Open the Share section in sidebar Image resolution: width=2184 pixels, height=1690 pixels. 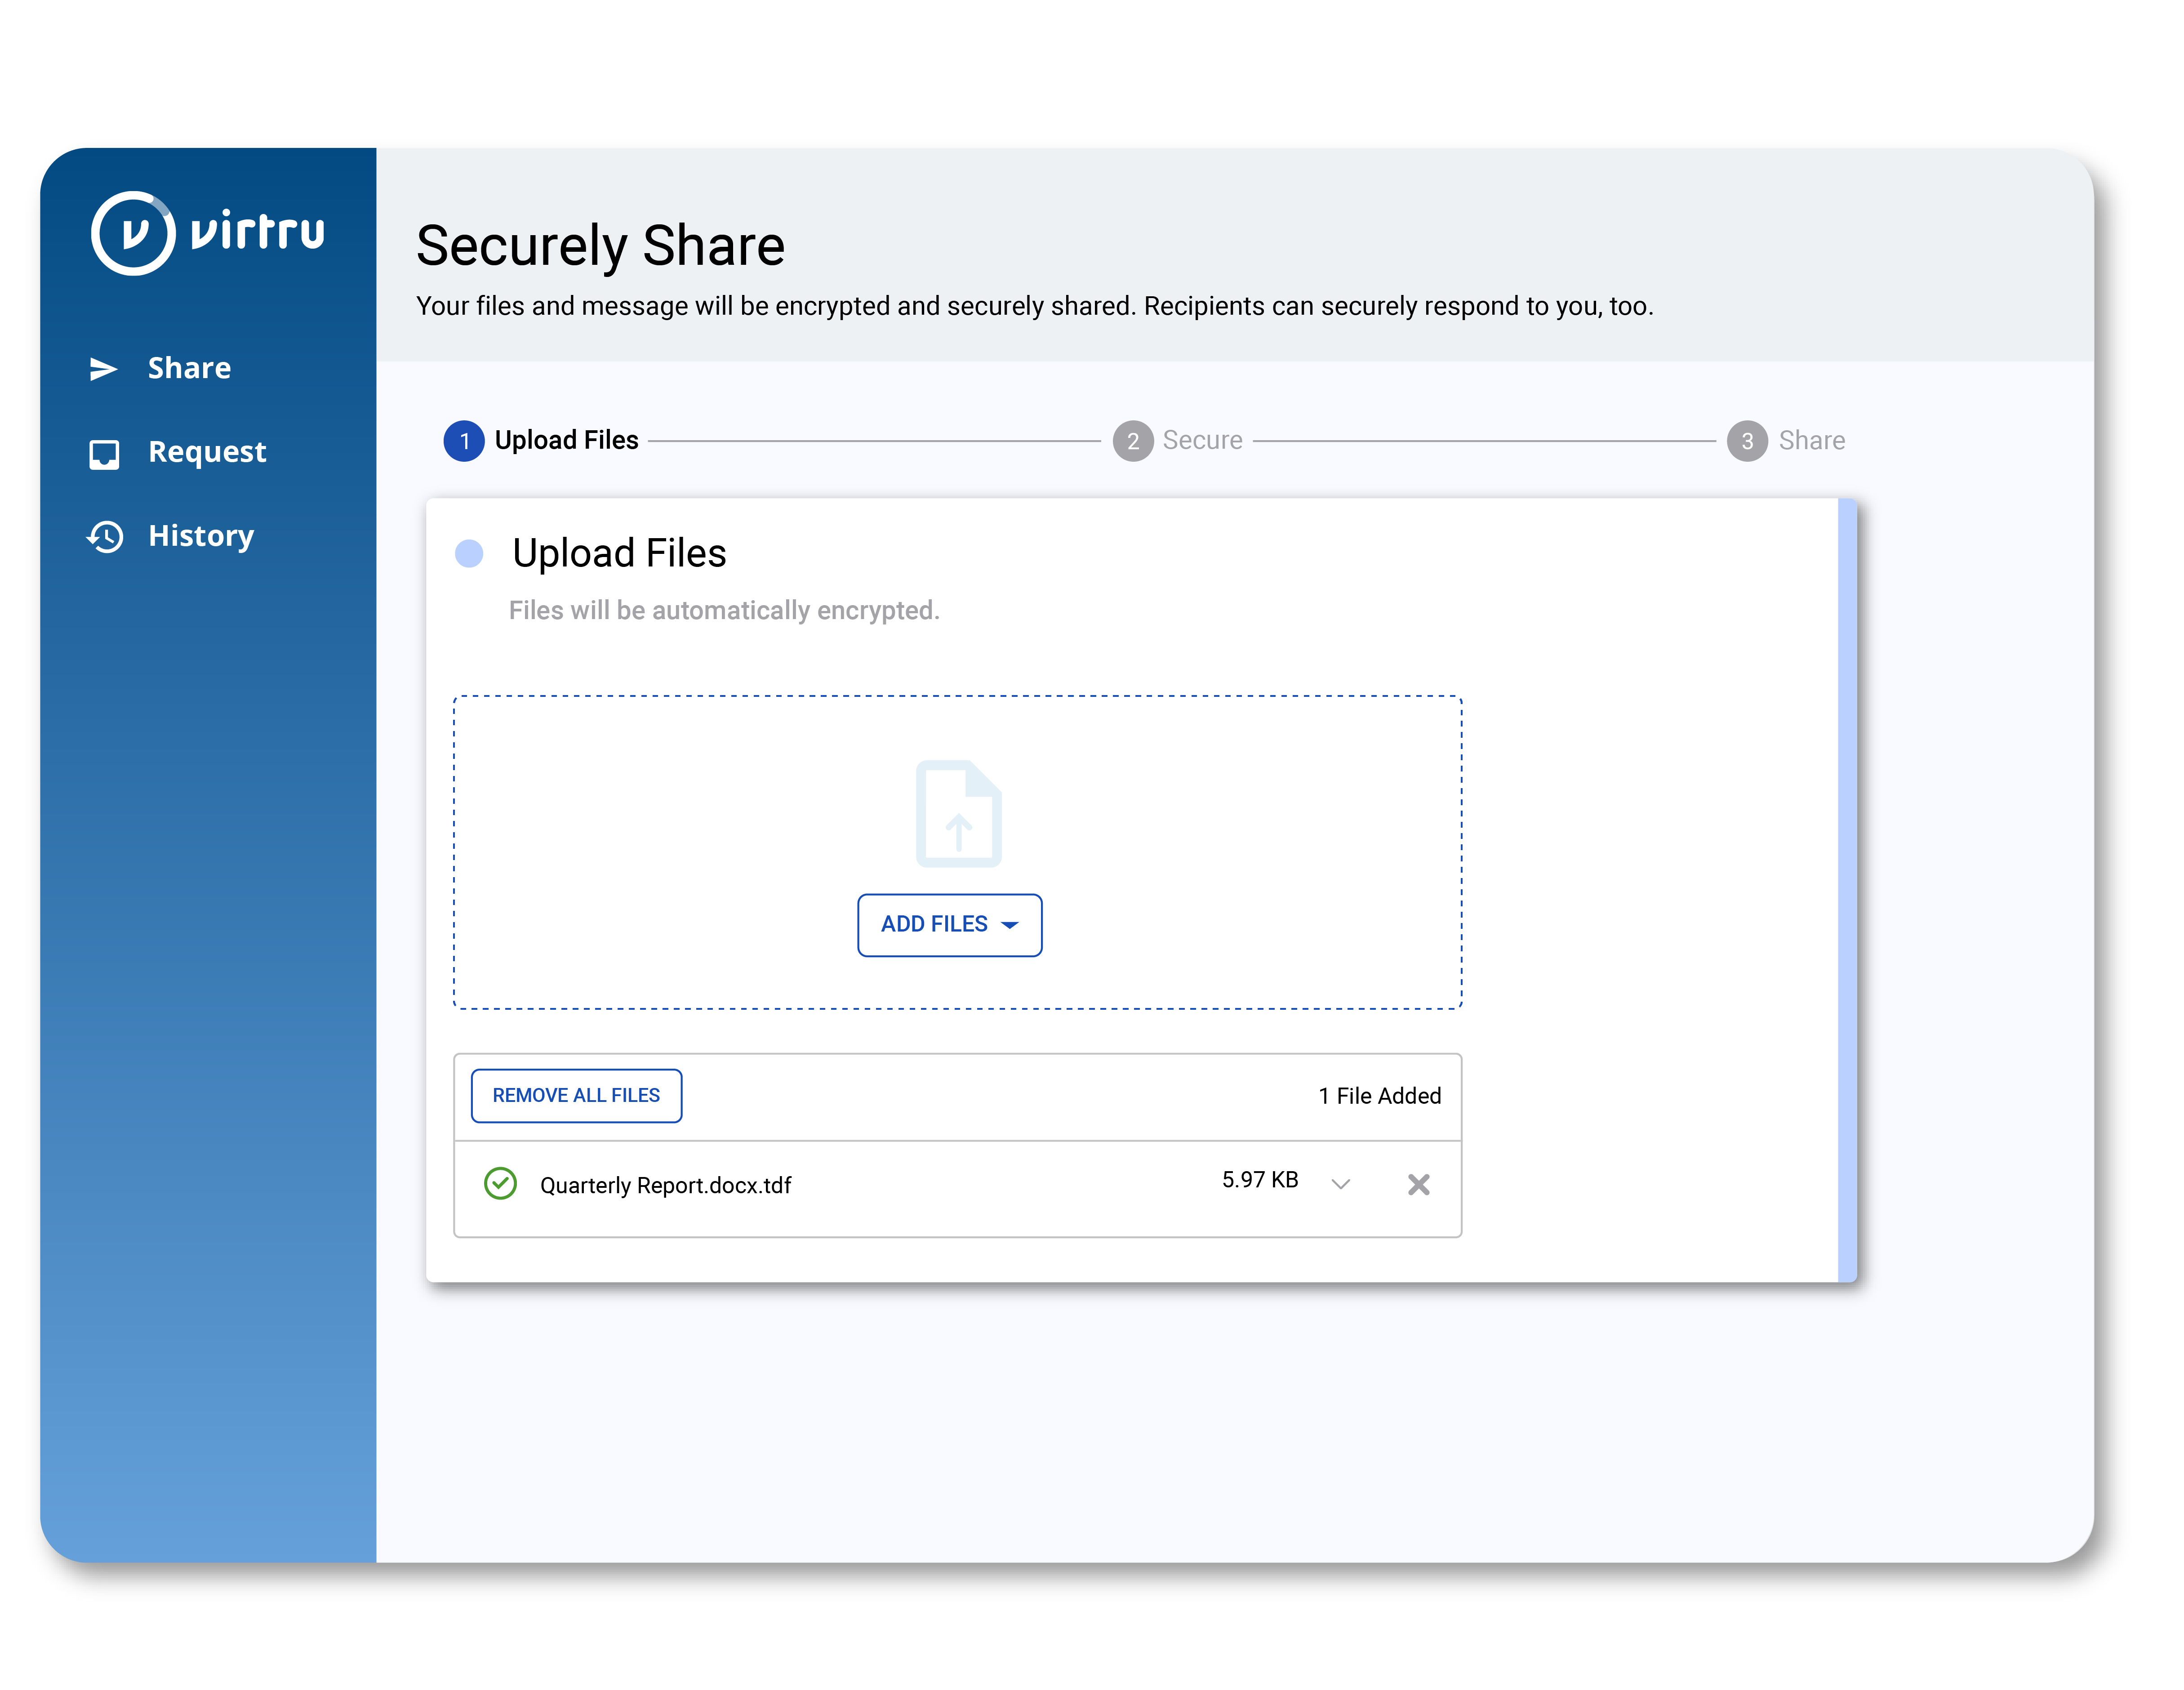(x=189, y=368)
